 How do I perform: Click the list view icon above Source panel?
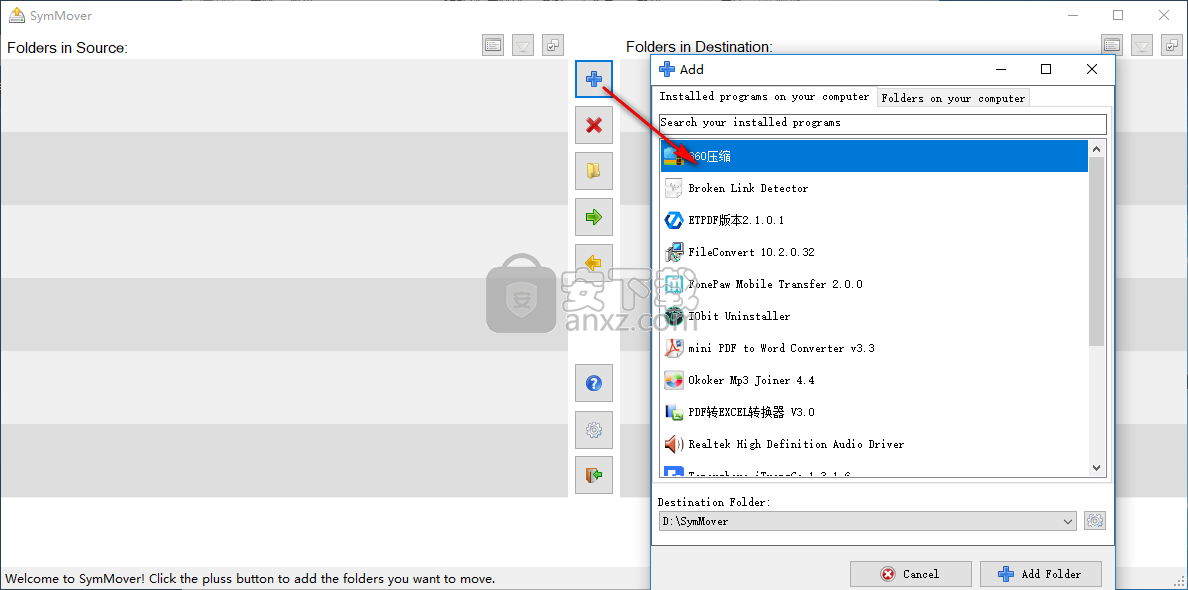(x=493, y=45)
